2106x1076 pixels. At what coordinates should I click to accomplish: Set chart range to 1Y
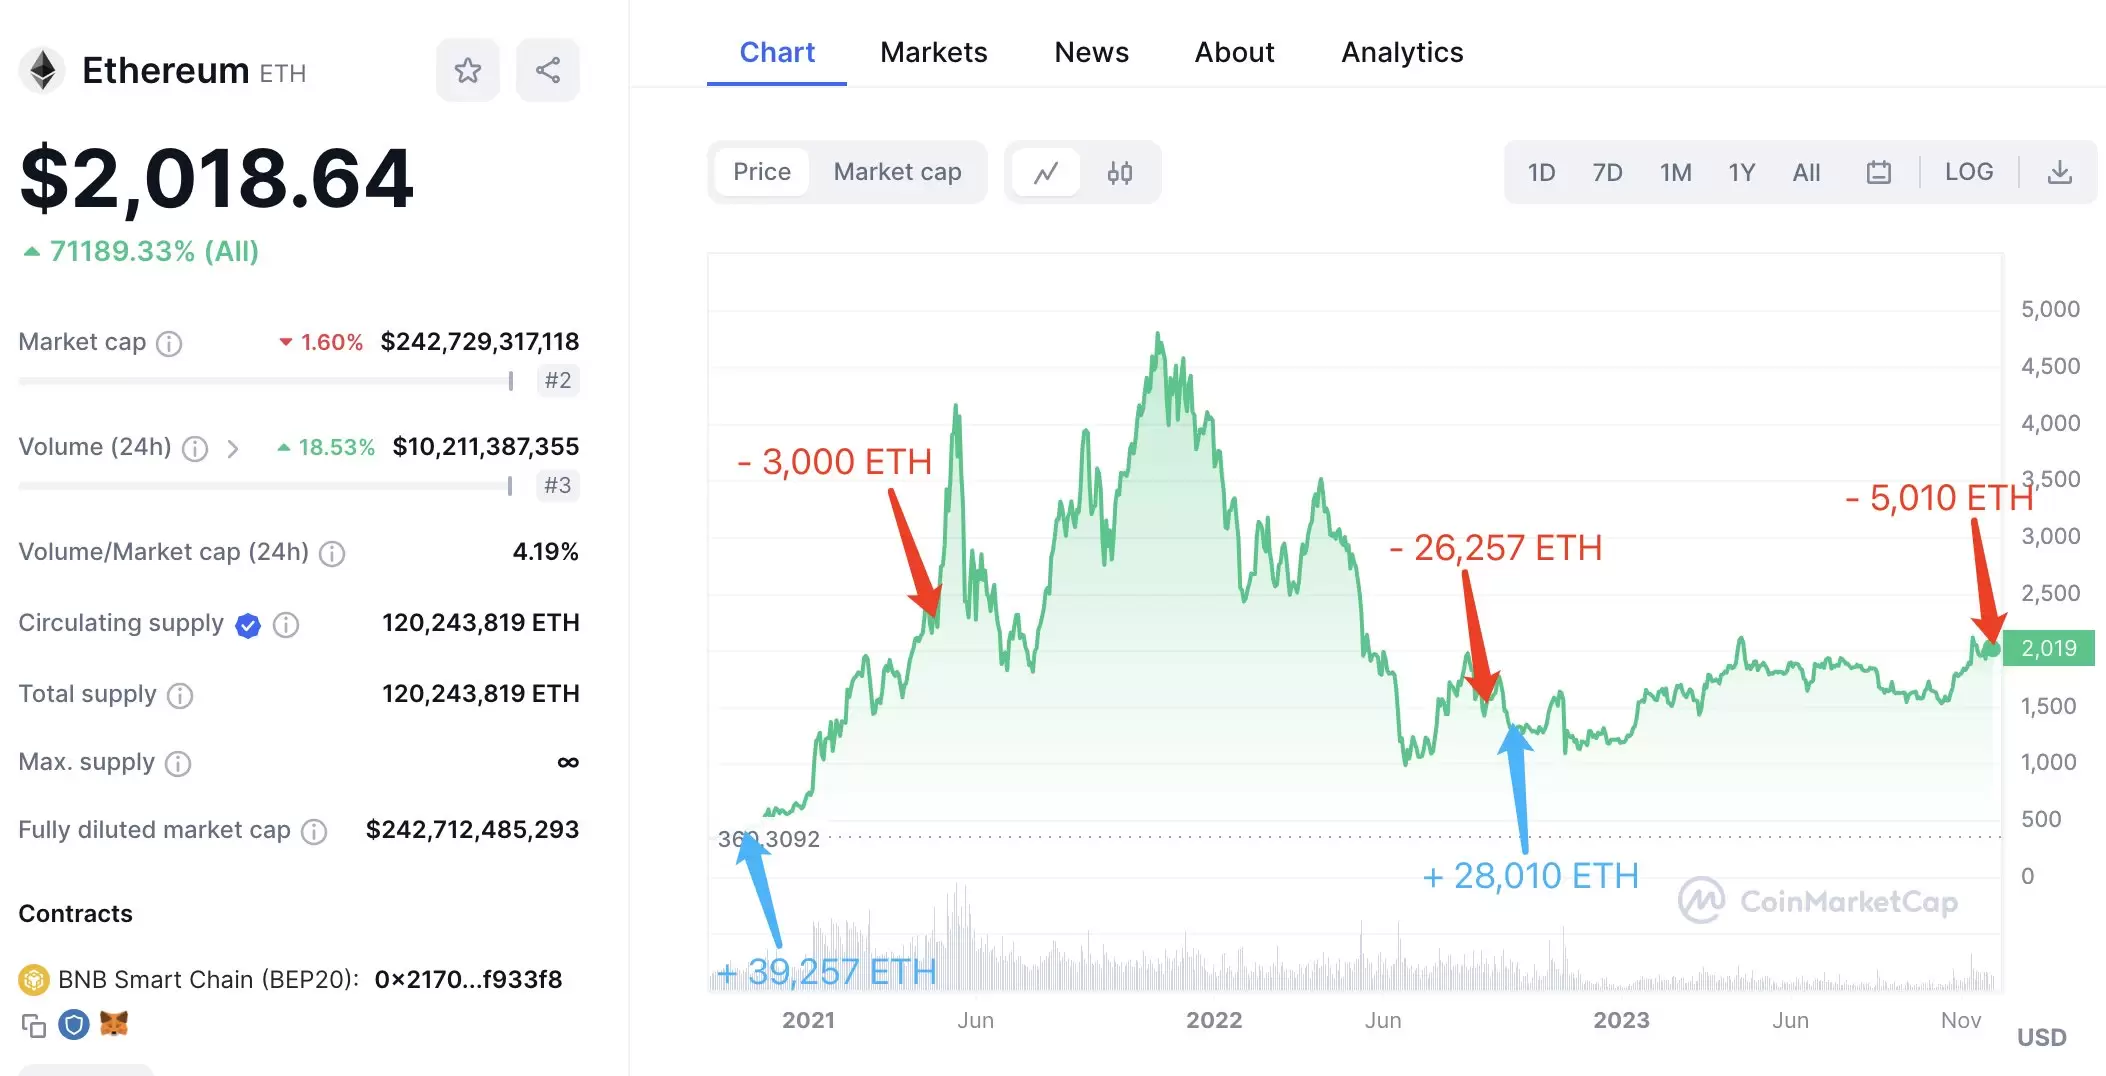click(1741, 173)
